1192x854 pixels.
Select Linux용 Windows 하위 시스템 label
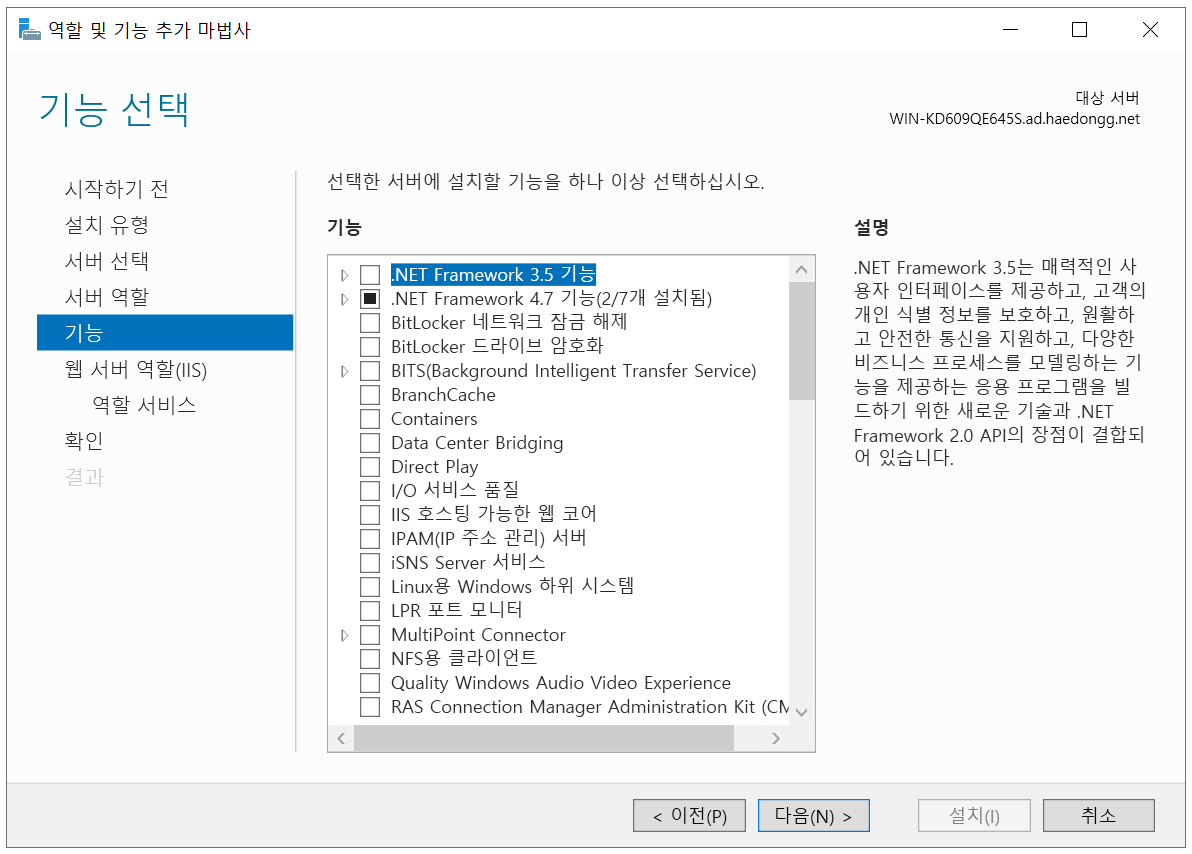512,587
